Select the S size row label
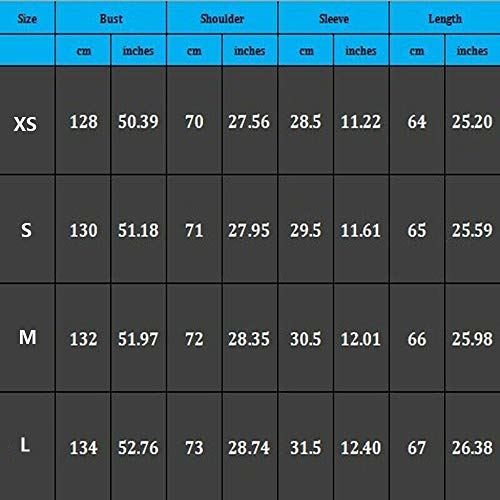Screen dimensions: 500x500 (26, 230)
